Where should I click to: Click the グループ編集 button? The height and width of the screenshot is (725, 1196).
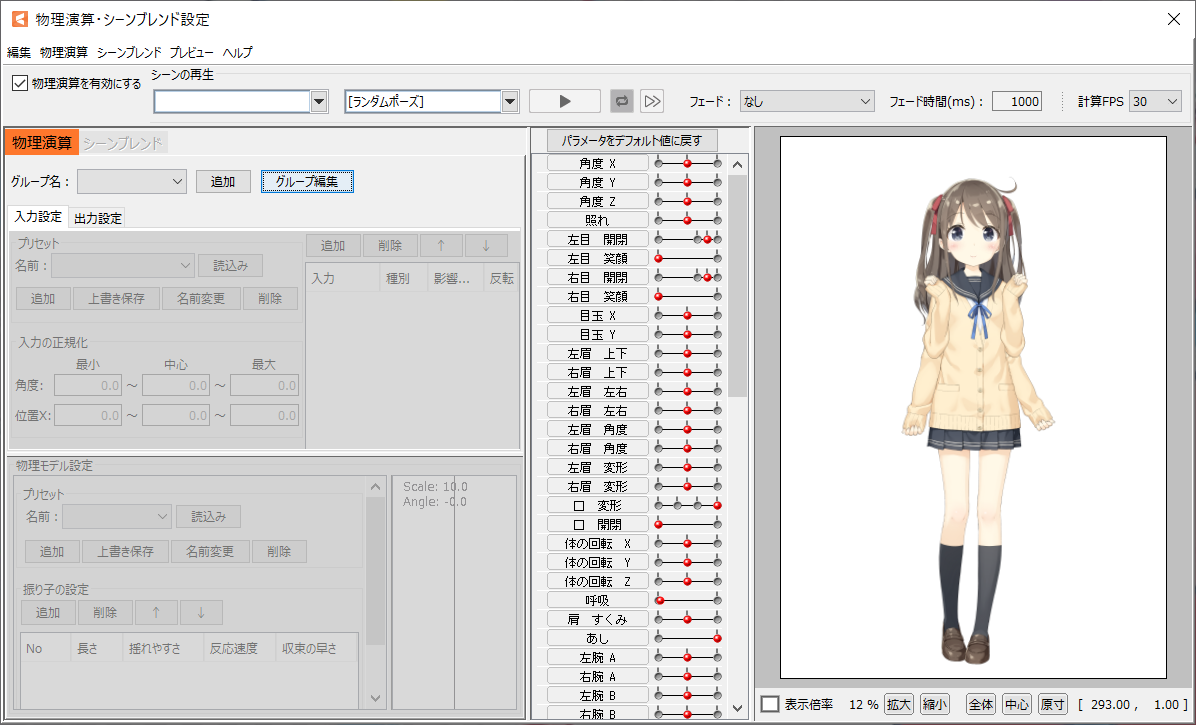[307, 181]
